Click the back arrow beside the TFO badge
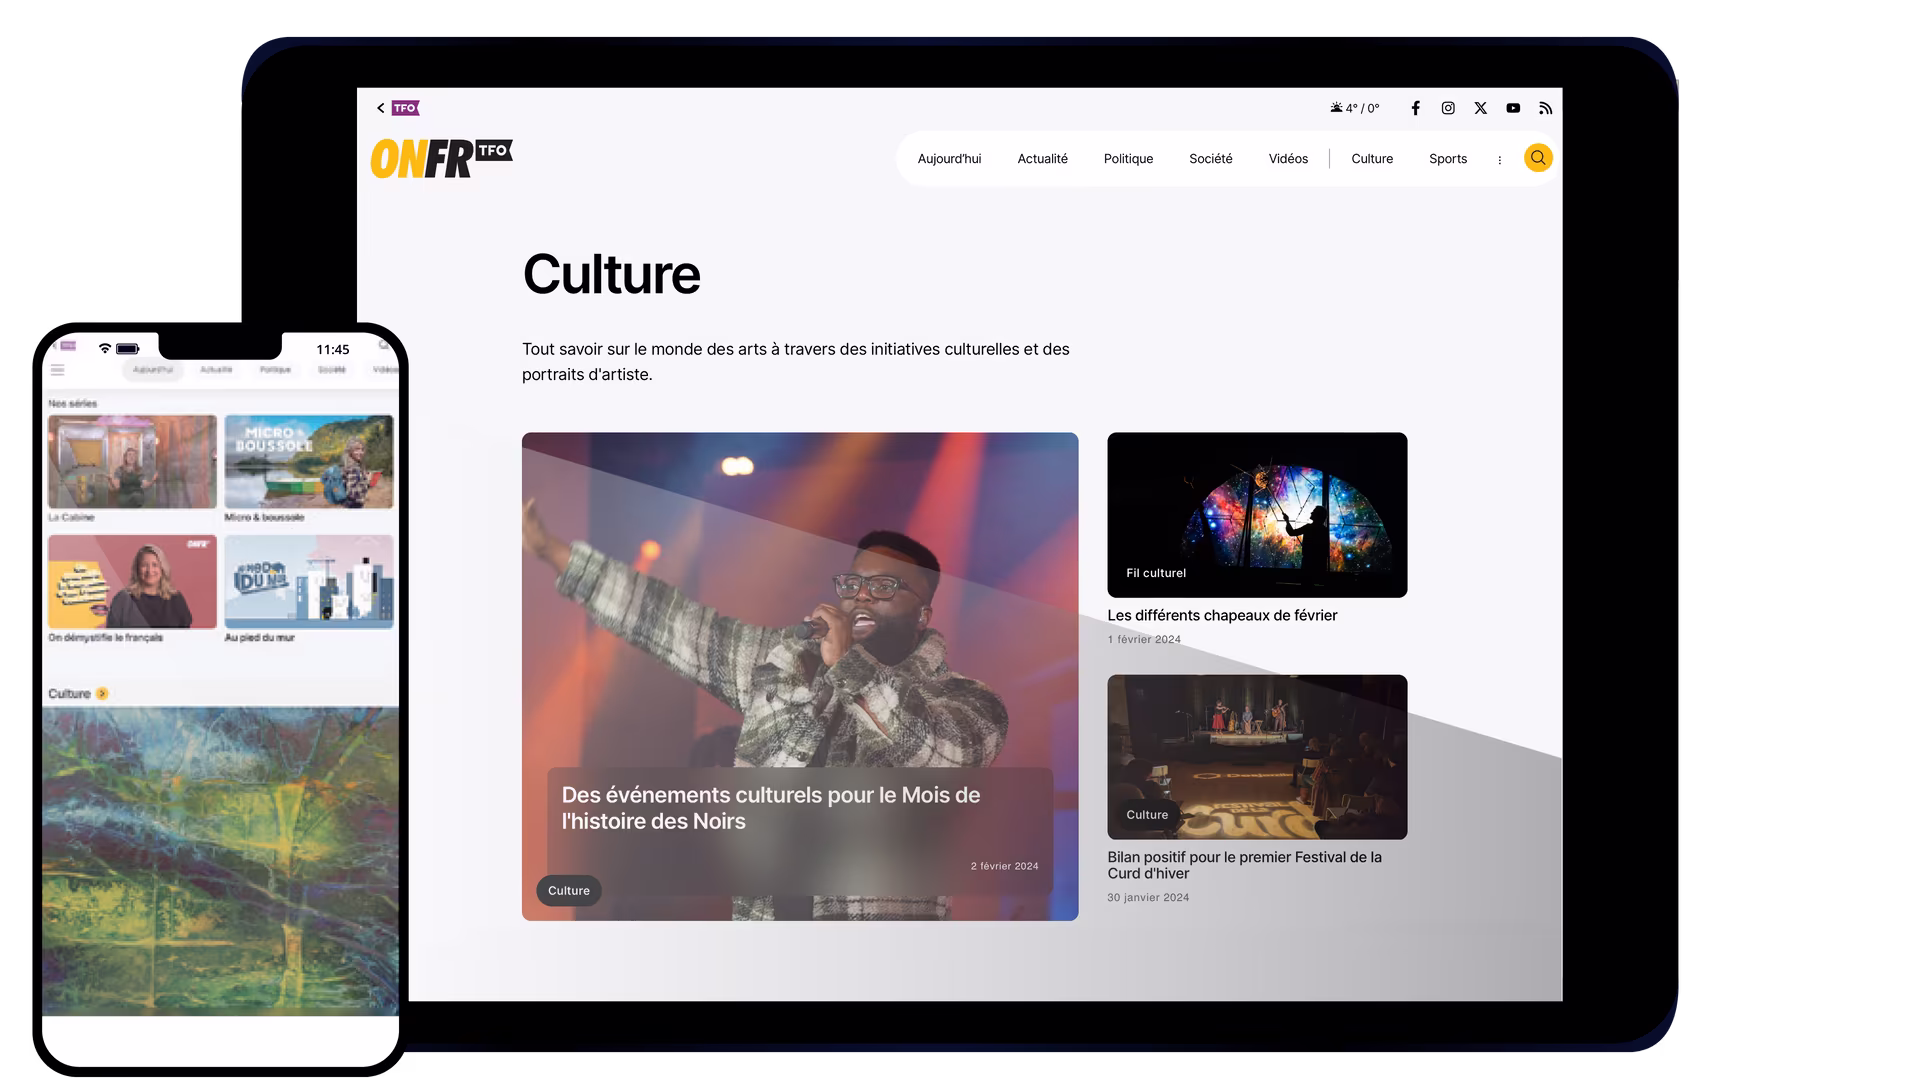This screenshot has width=1920, height=1080. coord(380,108)
